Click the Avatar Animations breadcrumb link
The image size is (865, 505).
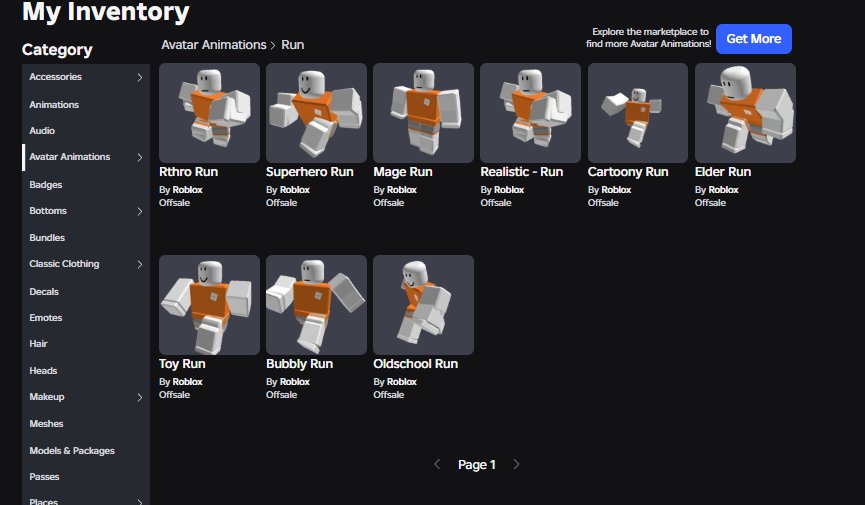[x=213, y=45]
